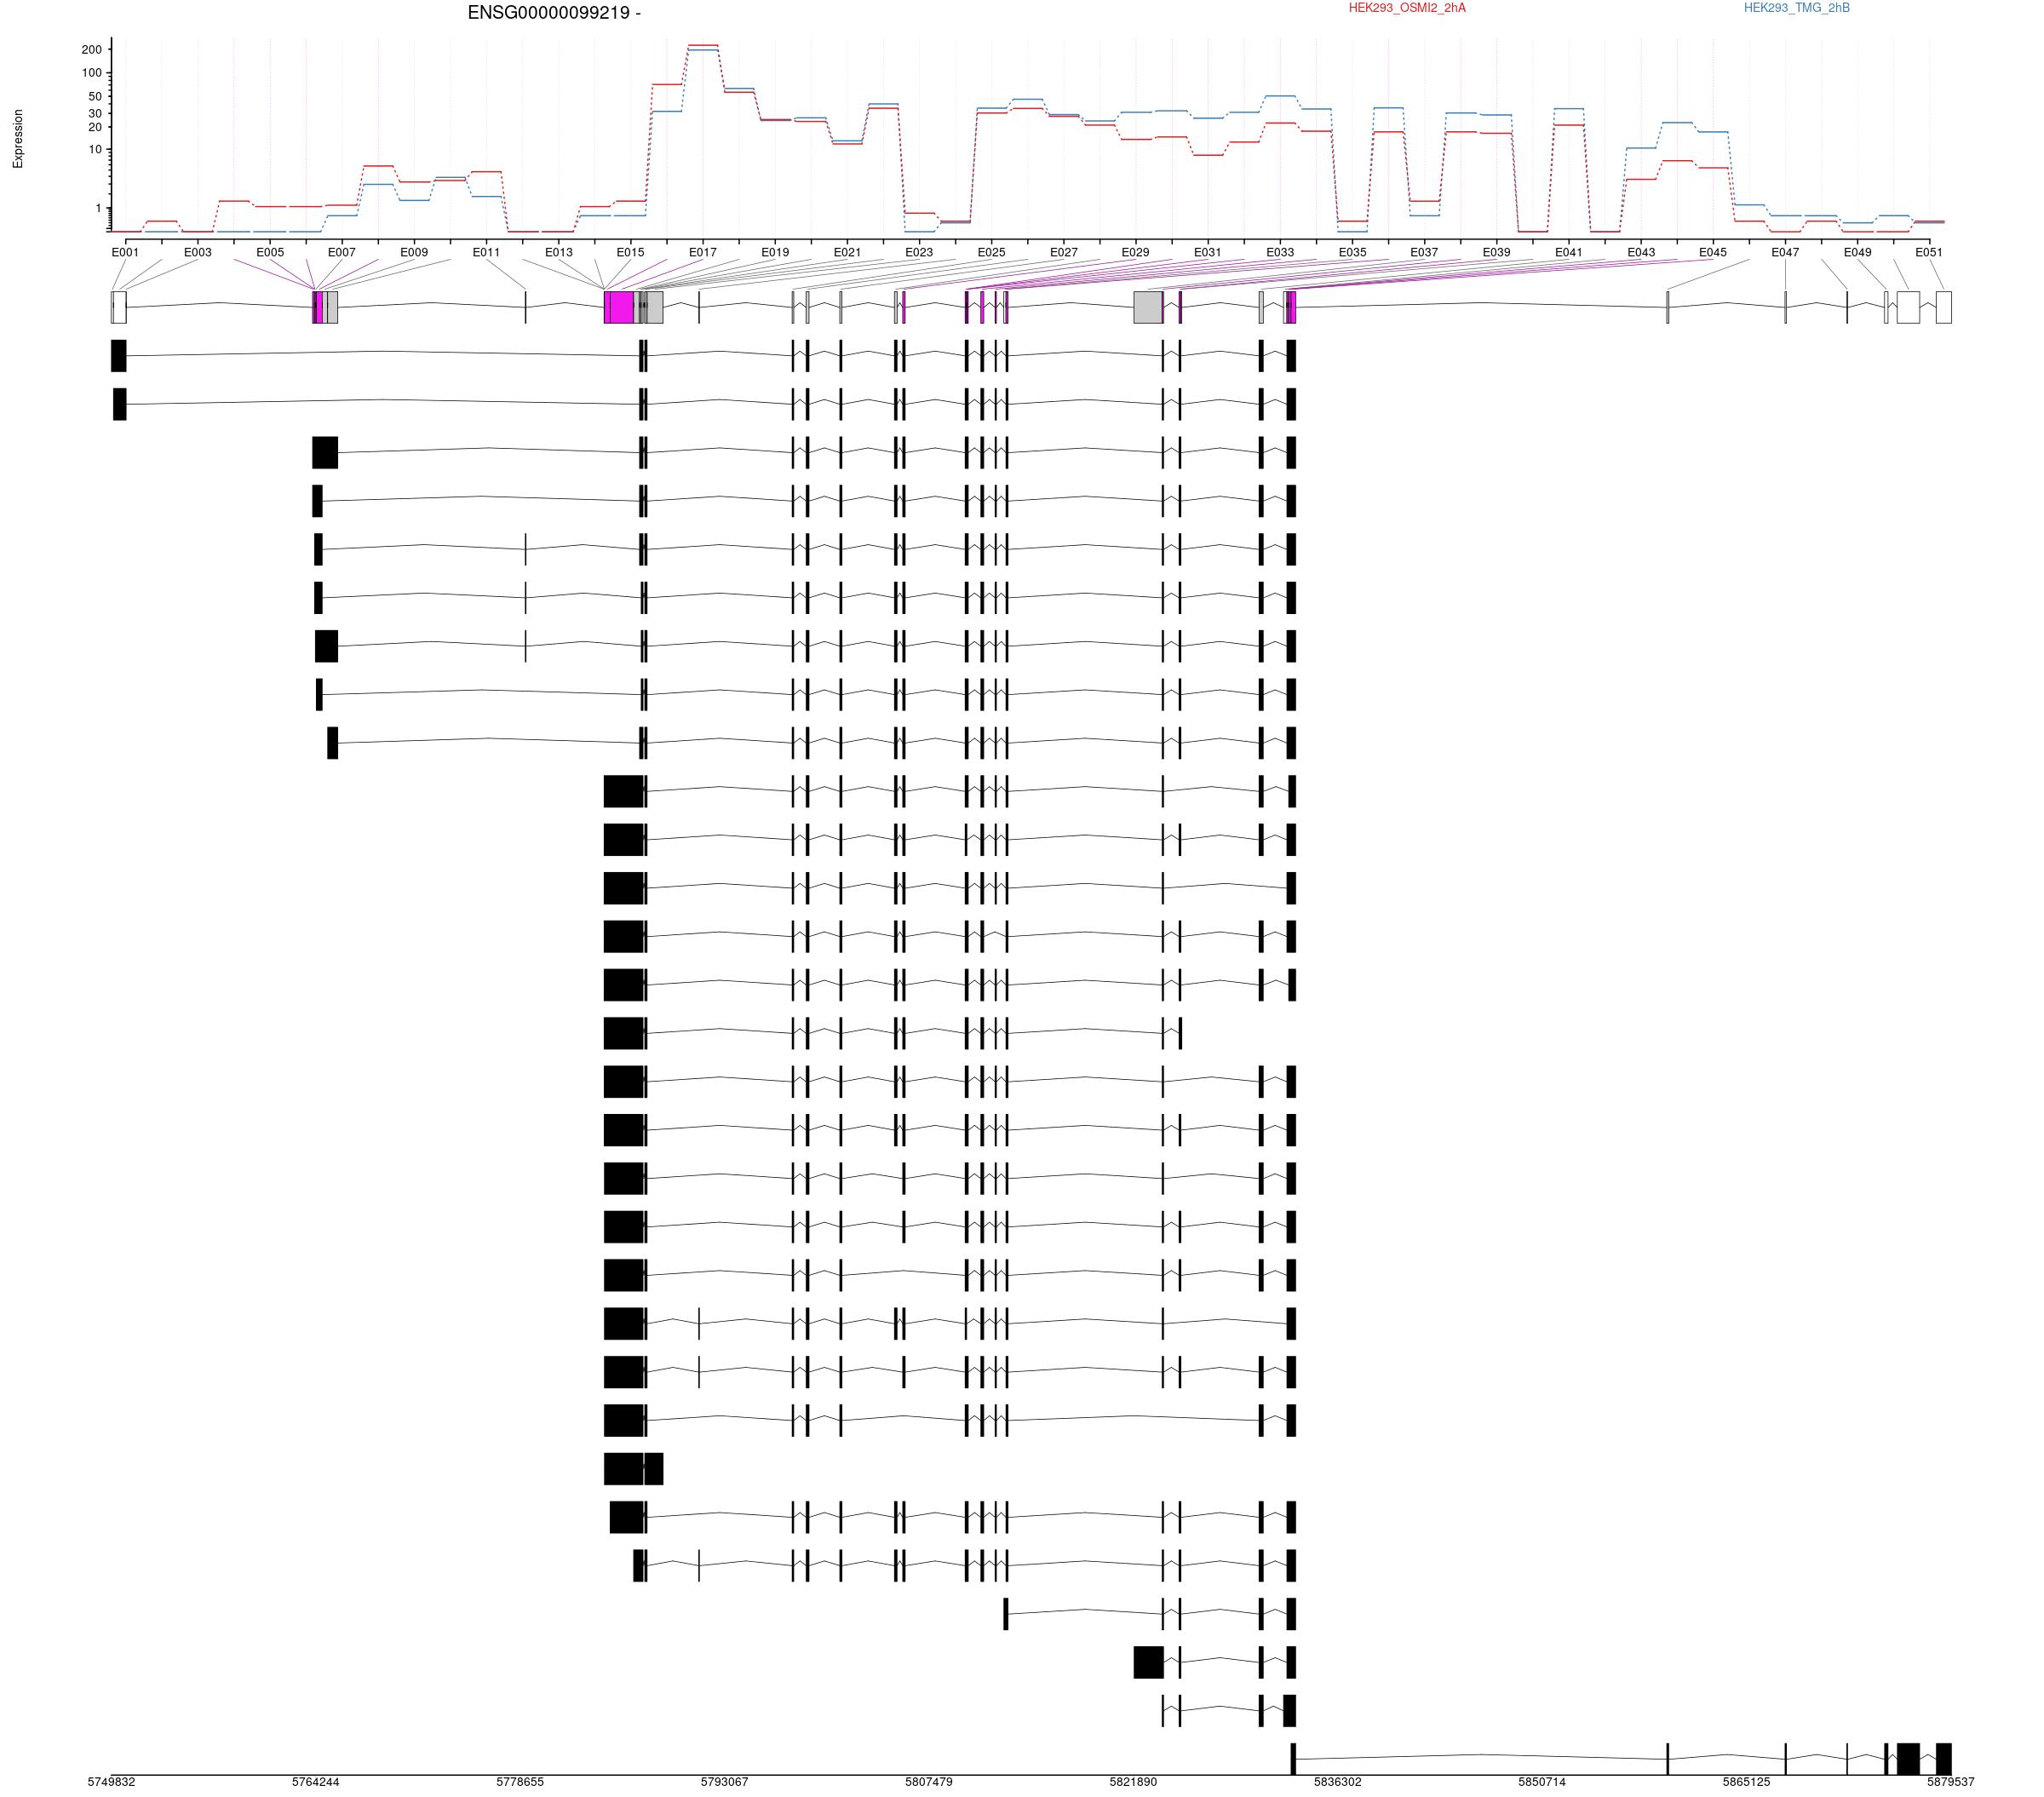Click the y-axis tick label 200
Viewport: 2044px width, 1797px height.
tap(91, 50)
